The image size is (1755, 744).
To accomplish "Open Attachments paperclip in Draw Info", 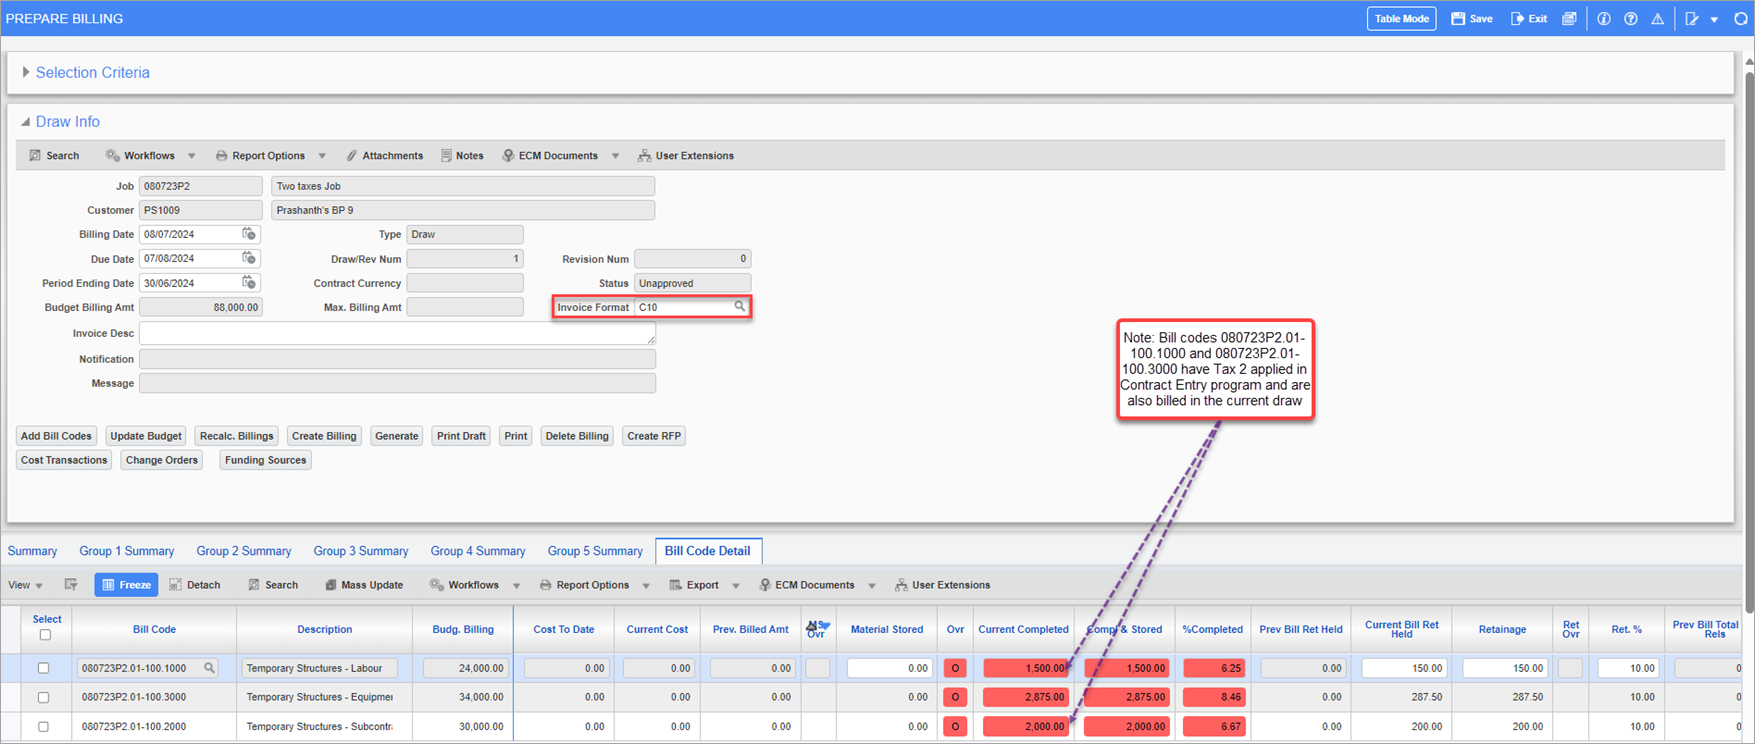I will tap(385, 156).
